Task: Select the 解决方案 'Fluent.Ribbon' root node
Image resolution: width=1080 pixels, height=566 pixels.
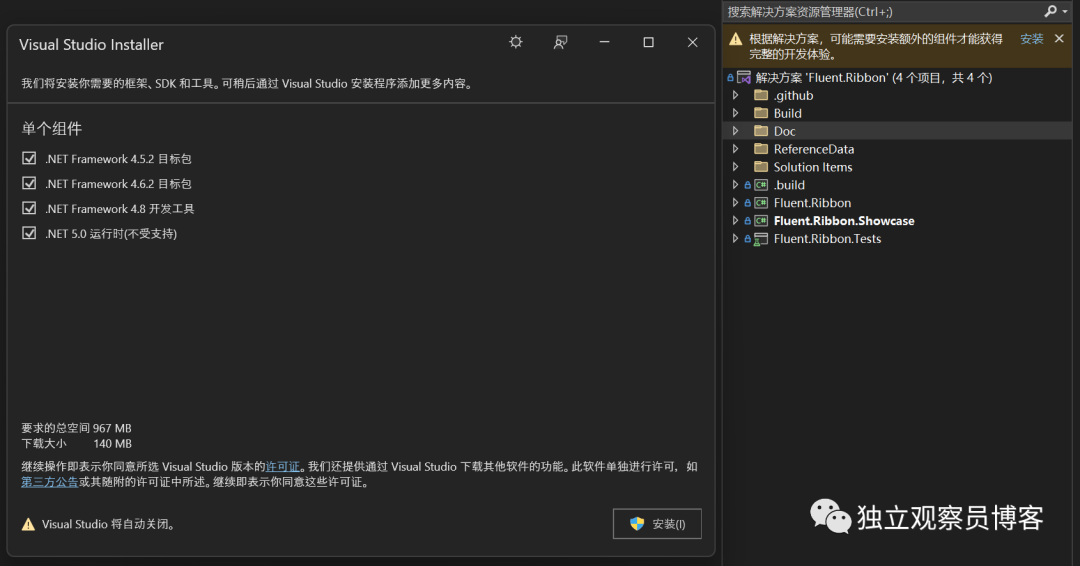Action: 873,78
